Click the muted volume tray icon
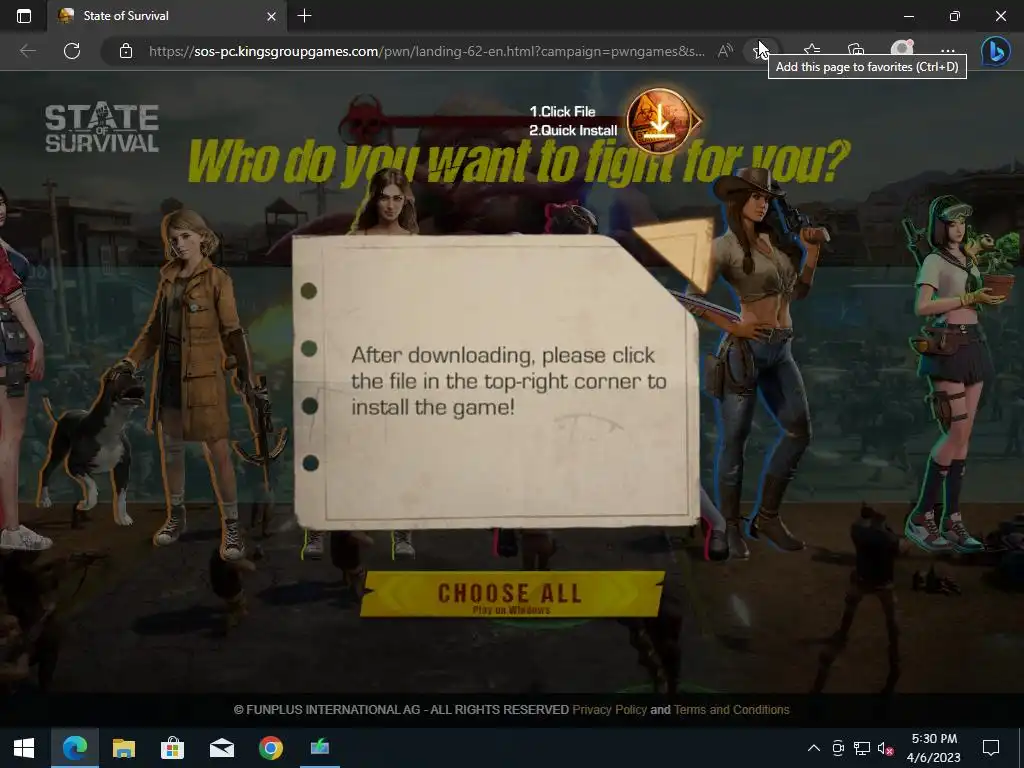Screen dimensions: 1024x768 point(886,748)
